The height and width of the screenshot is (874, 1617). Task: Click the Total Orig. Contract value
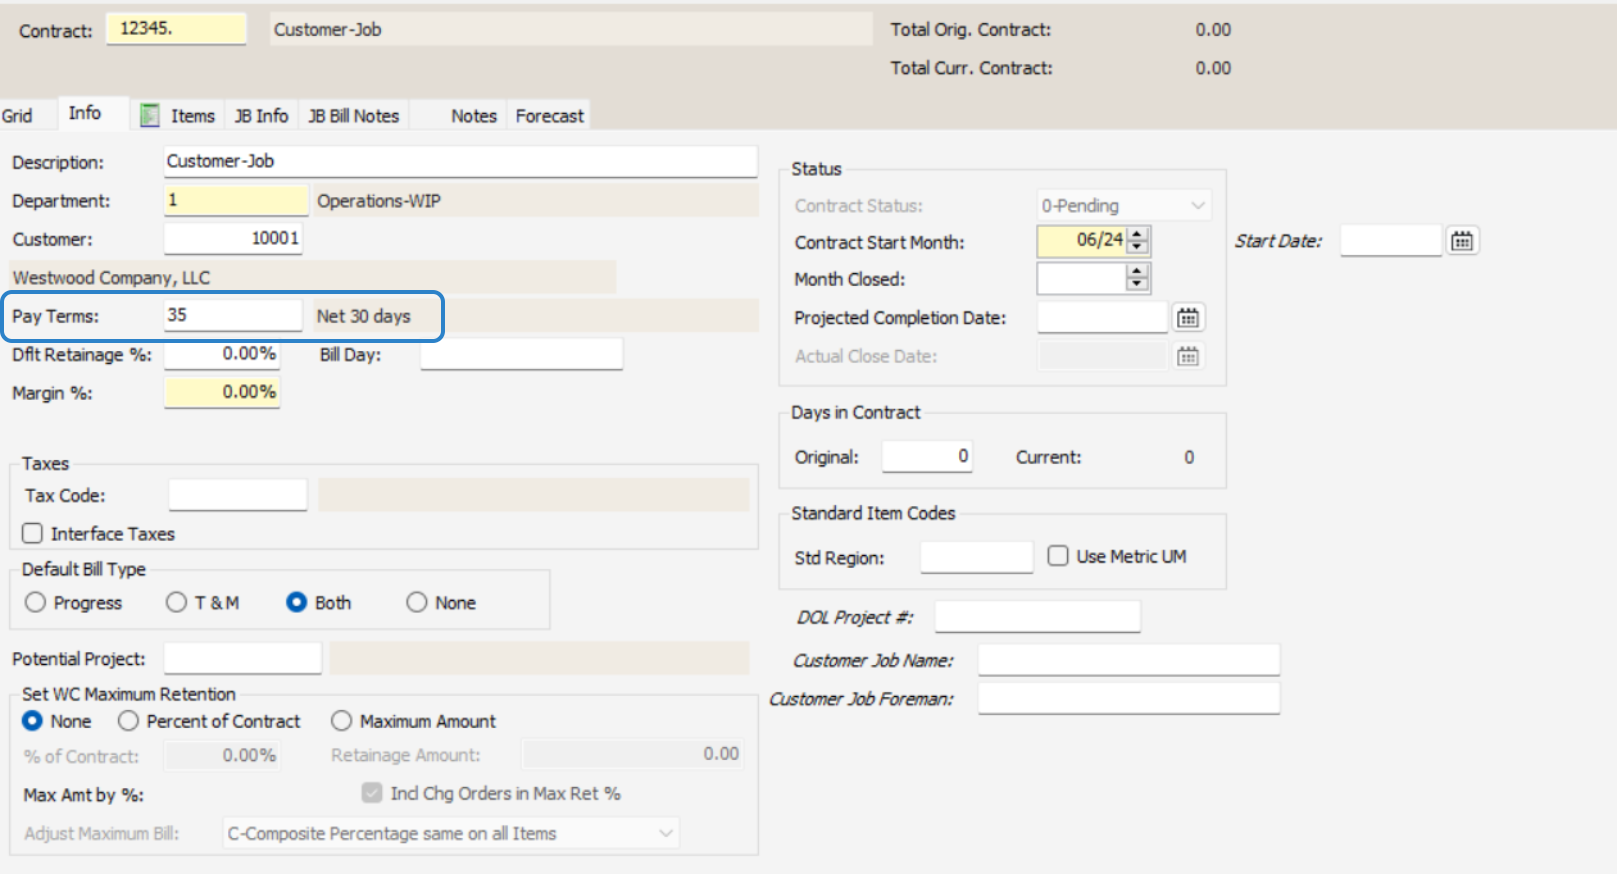coord(1213,30)
